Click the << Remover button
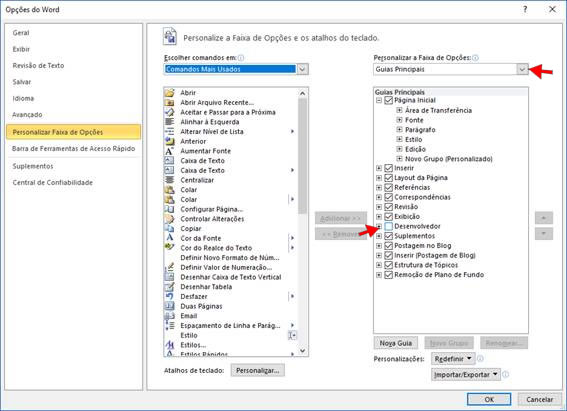 (341, 234)
